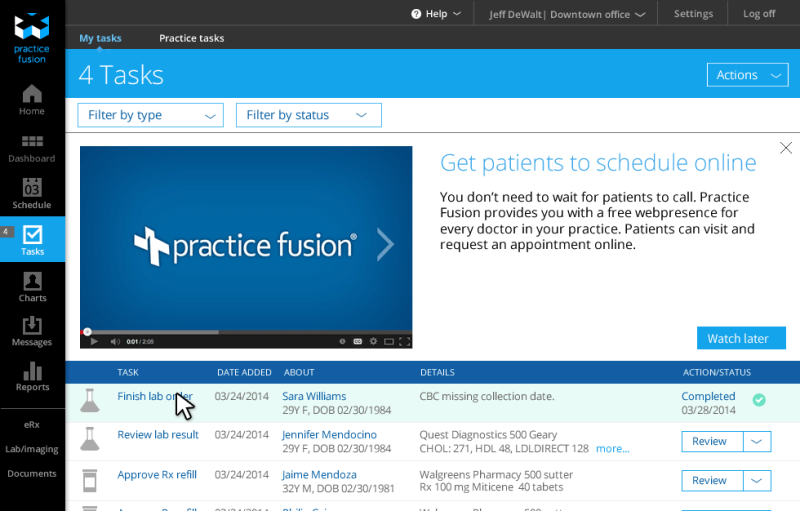This screenshot has width=800, height=511.
Task: Open Finish lab order task link
Action: click(155, 396)
